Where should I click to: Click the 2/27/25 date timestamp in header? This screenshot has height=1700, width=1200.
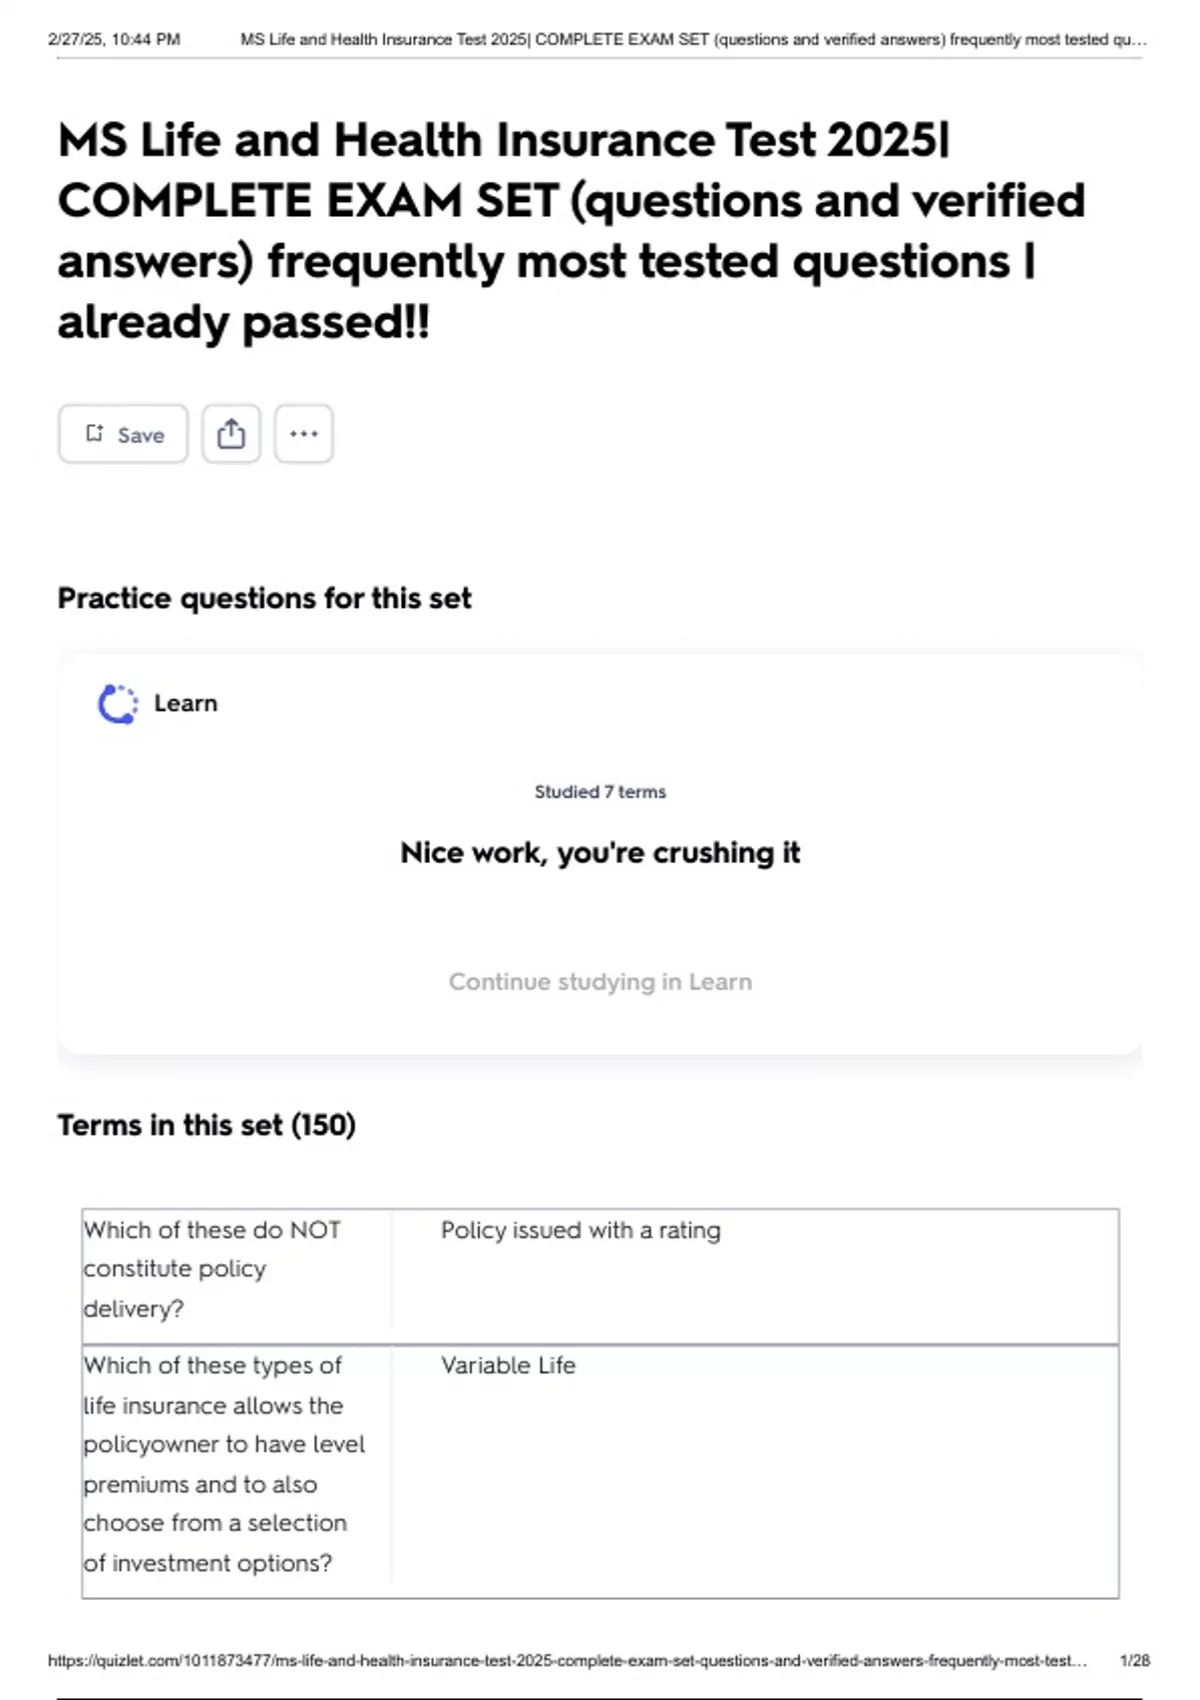pos(114,40)
